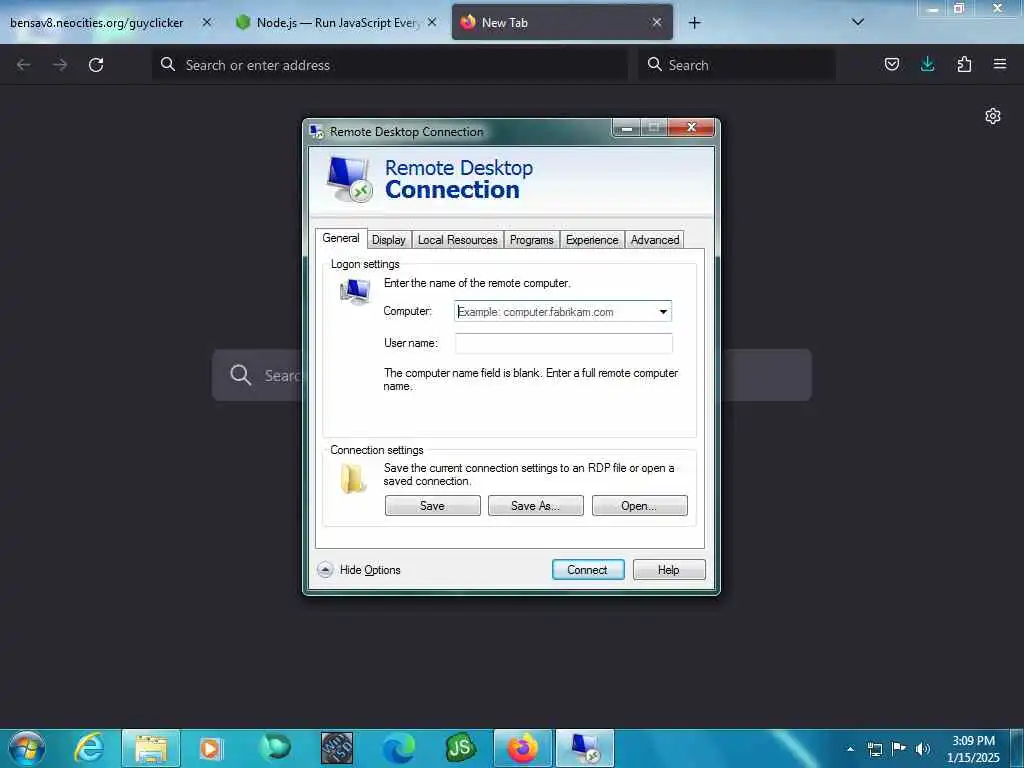
Task: Switch to the General tab
Action: (x=341, y=238)
